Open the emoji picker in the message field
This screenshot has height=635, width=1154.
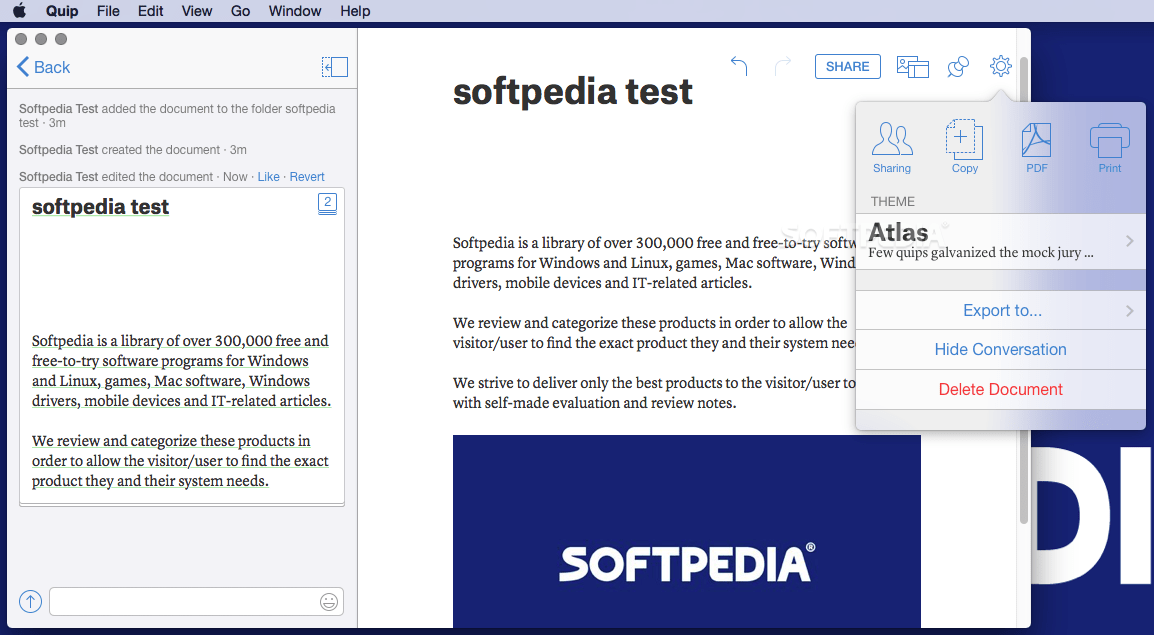[329, 601]
